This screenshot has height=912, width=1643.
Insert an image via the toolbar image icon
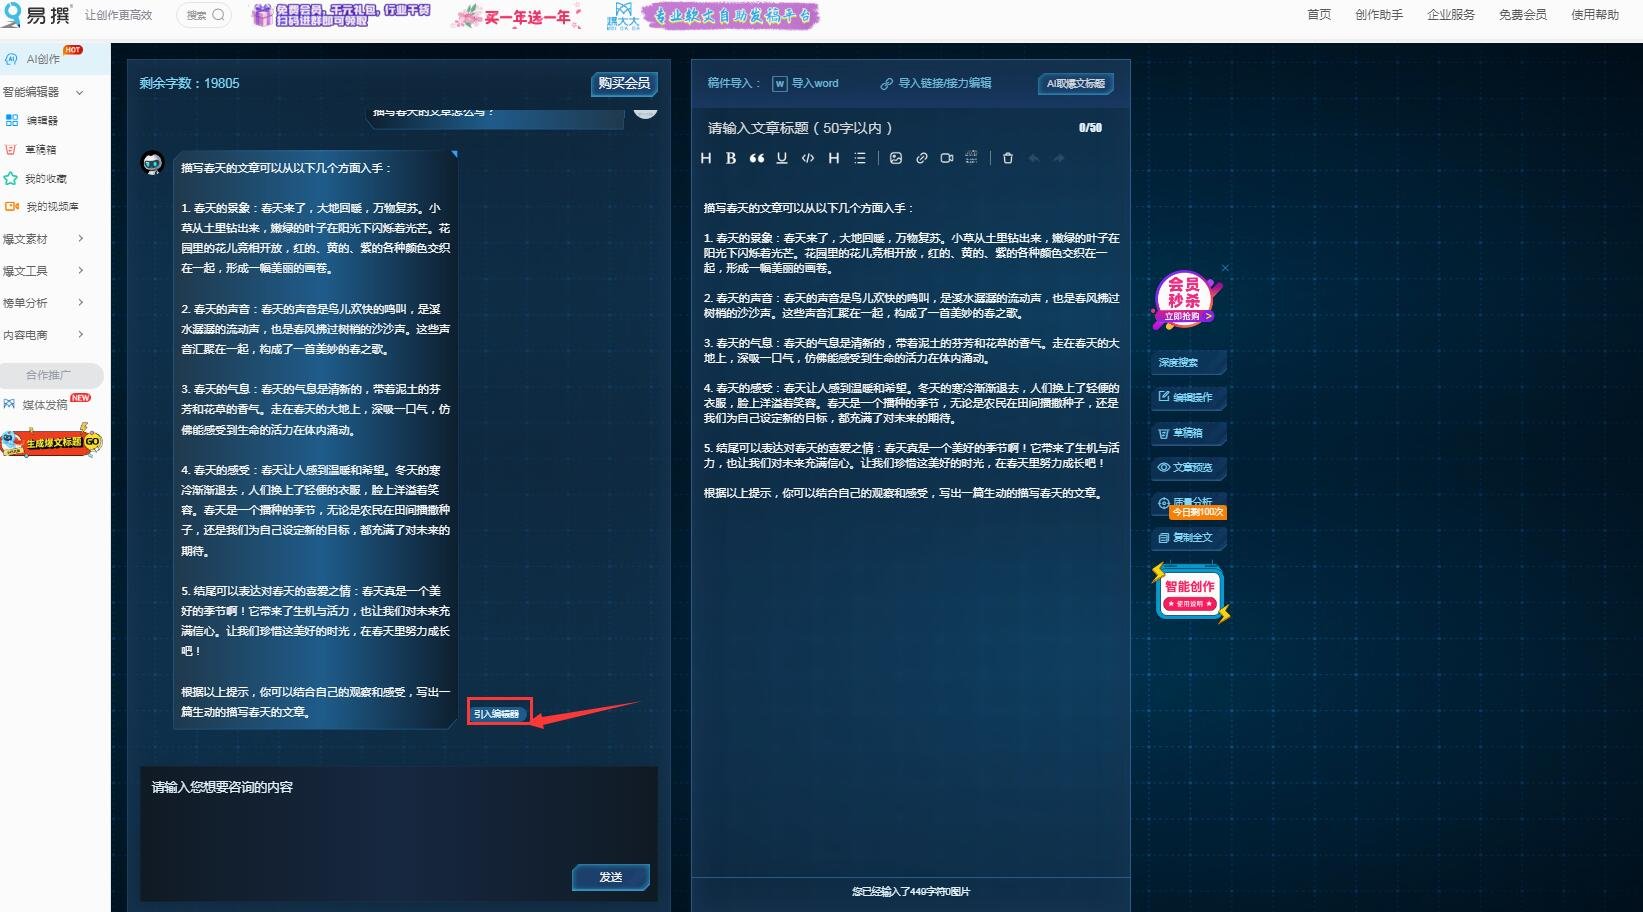896,158
